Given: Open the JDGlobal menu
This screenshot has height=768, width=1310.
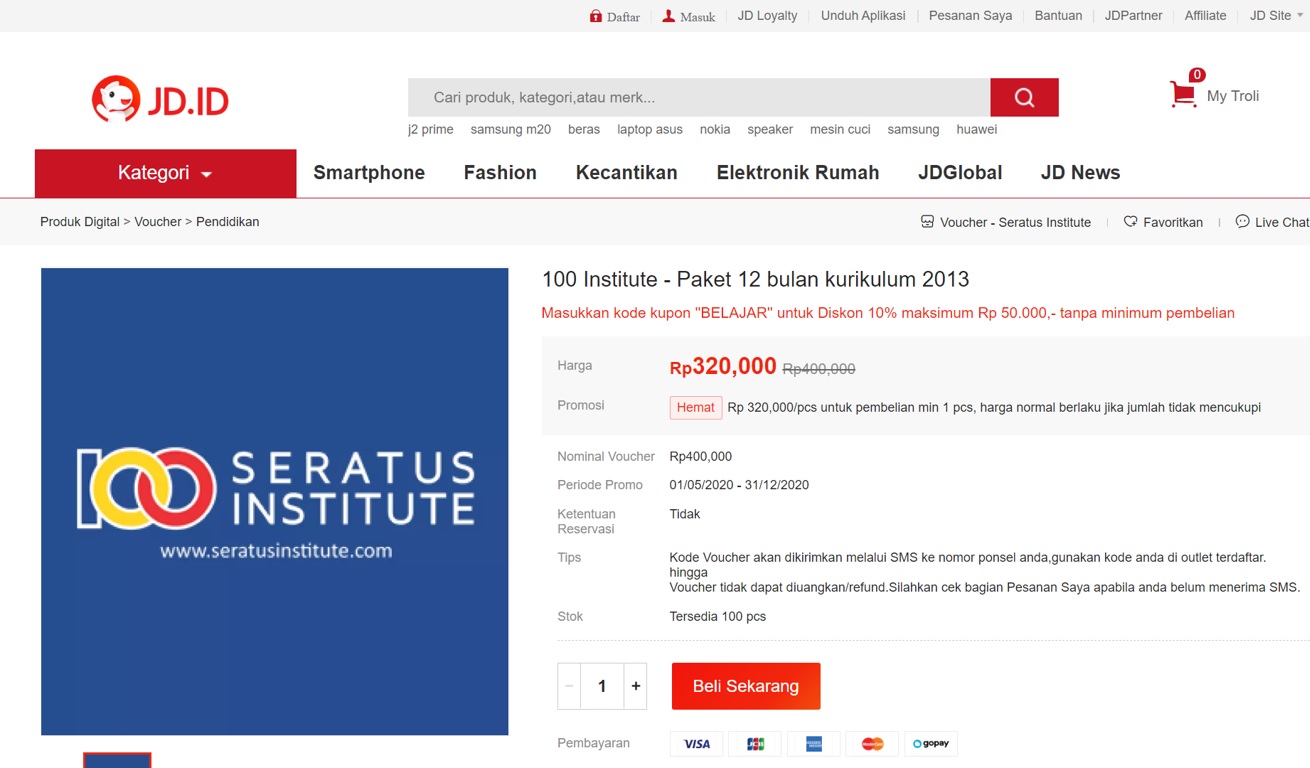Looking at the screenshot, I should coord(960,173).
